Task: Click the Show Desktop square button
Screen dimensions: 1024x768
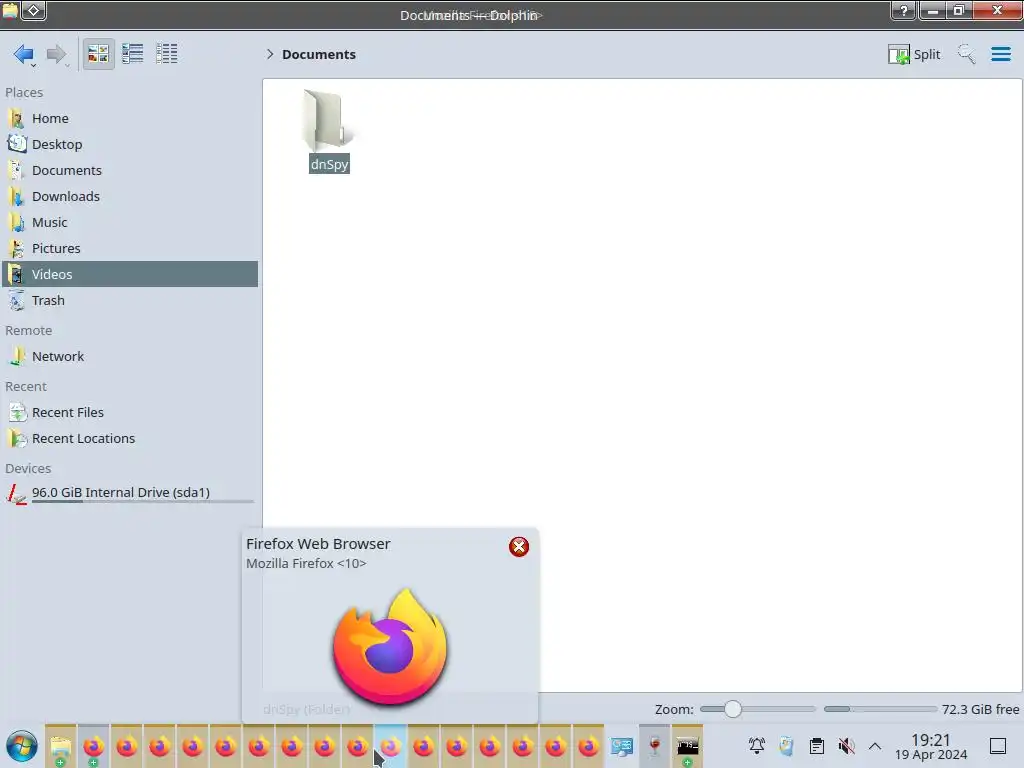Action: tap(998, 746)
